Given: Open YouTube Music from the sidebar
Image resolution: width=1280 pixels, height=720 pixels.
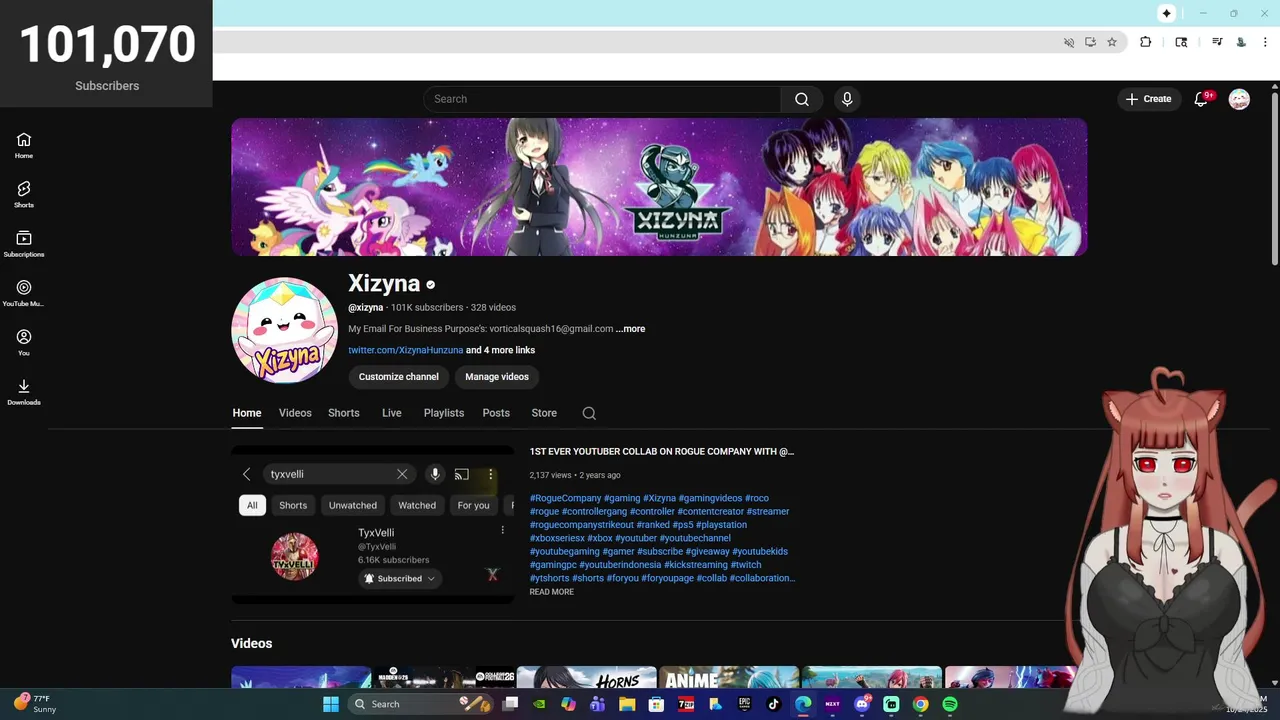Looking at the screenshot, I should pos(24,293).
